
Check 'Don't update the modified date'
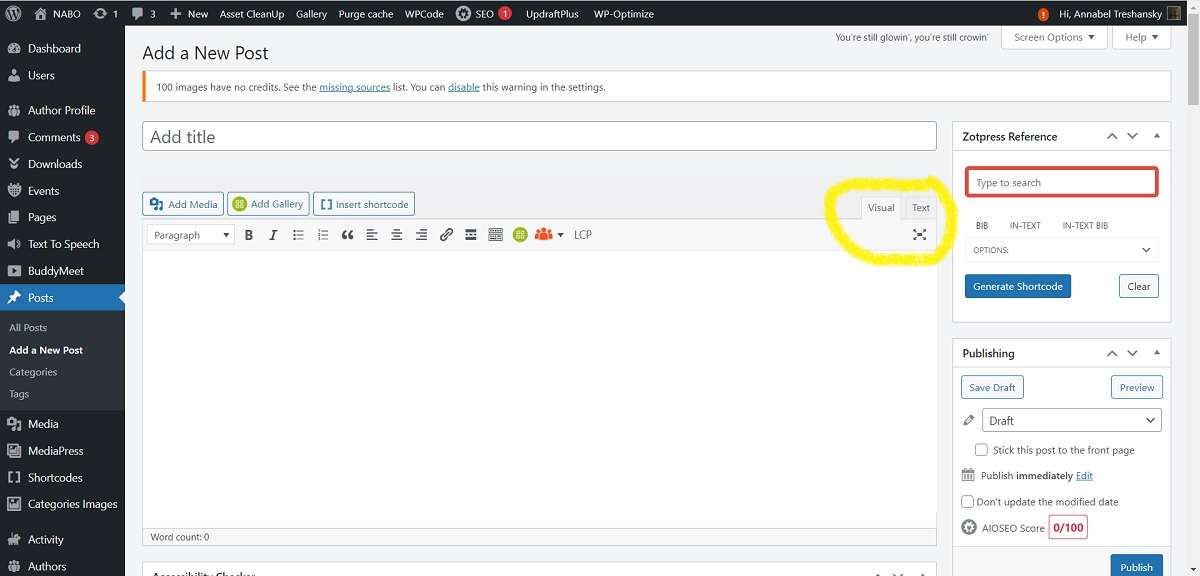click(x=967, y=502)
